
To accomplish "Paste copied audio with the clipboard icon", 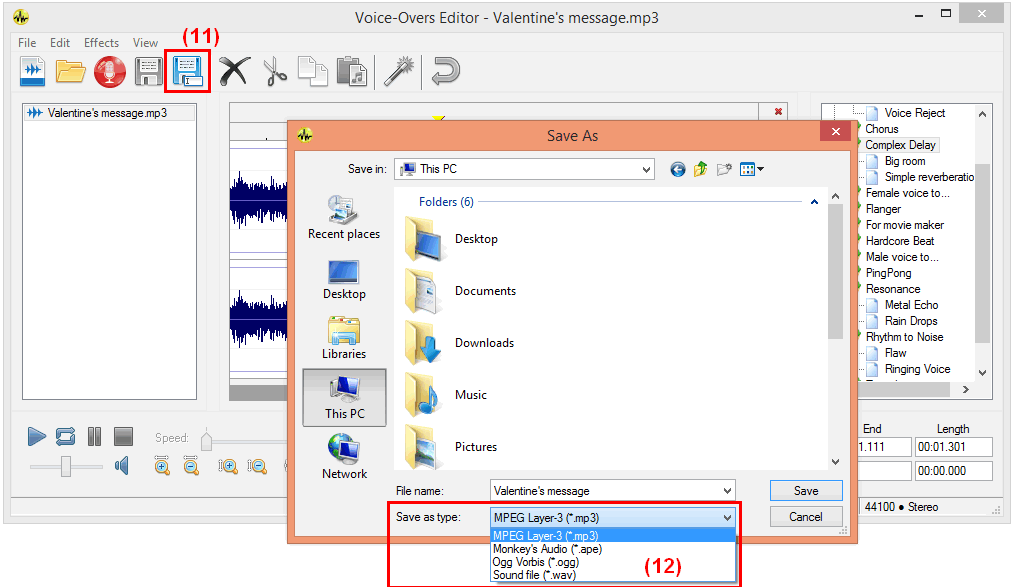I will [x=350, y=71].
